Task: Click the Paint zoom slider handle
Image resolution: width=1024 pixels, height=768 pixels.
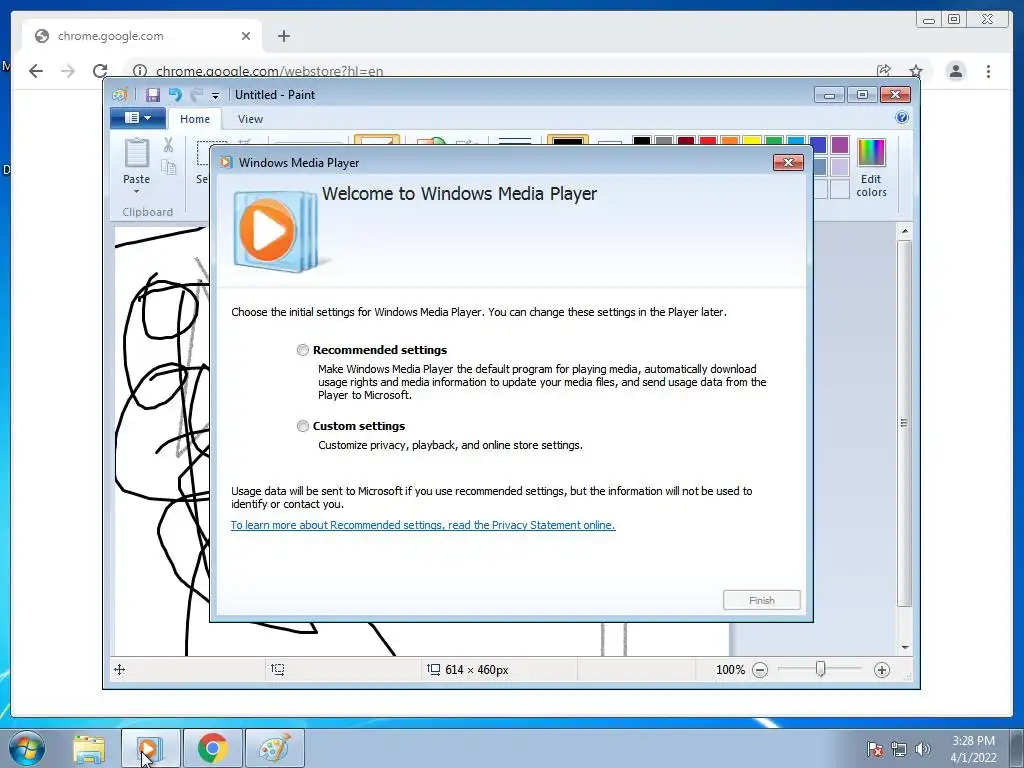Action: tap(821, 669)
